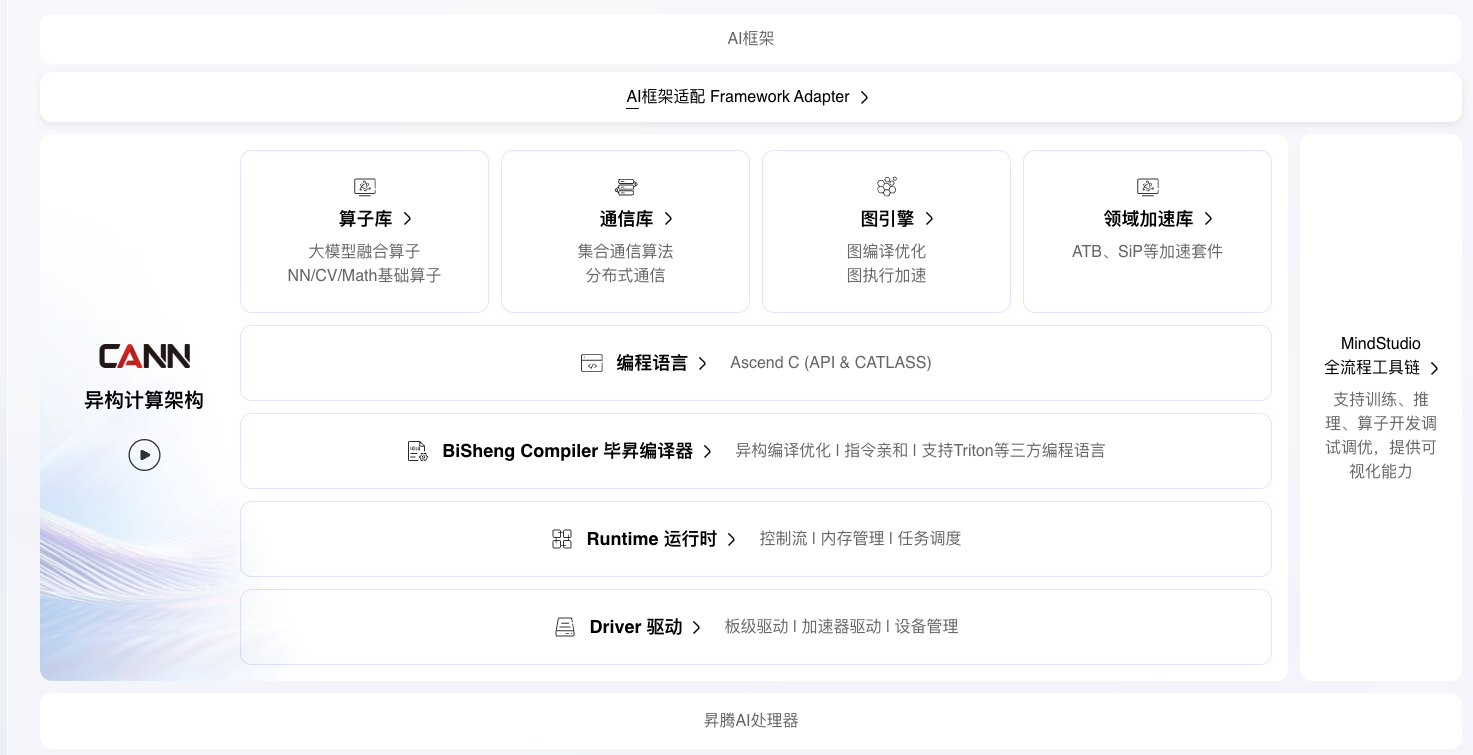Expand Framework Adapter with its chevron
1473x755 pixels.
point(864,97)
